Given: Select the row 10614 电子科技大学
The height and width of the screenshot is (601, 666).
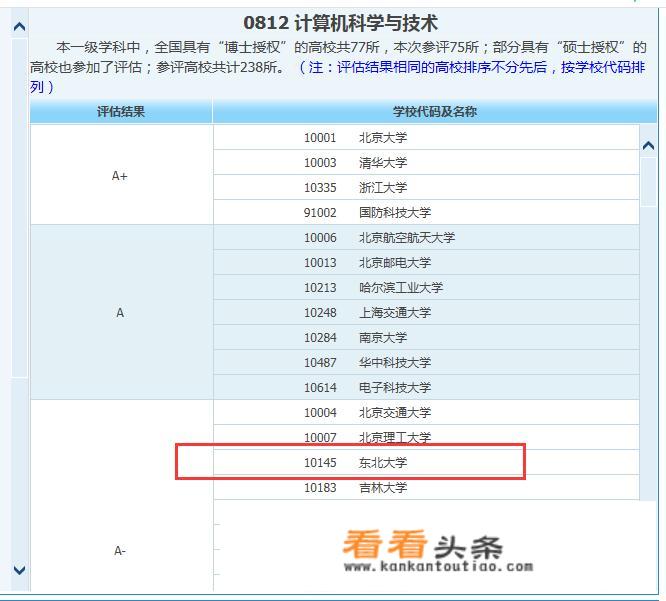Looking at the screenshot, I should pyautogui.click(x=426, y=387).
